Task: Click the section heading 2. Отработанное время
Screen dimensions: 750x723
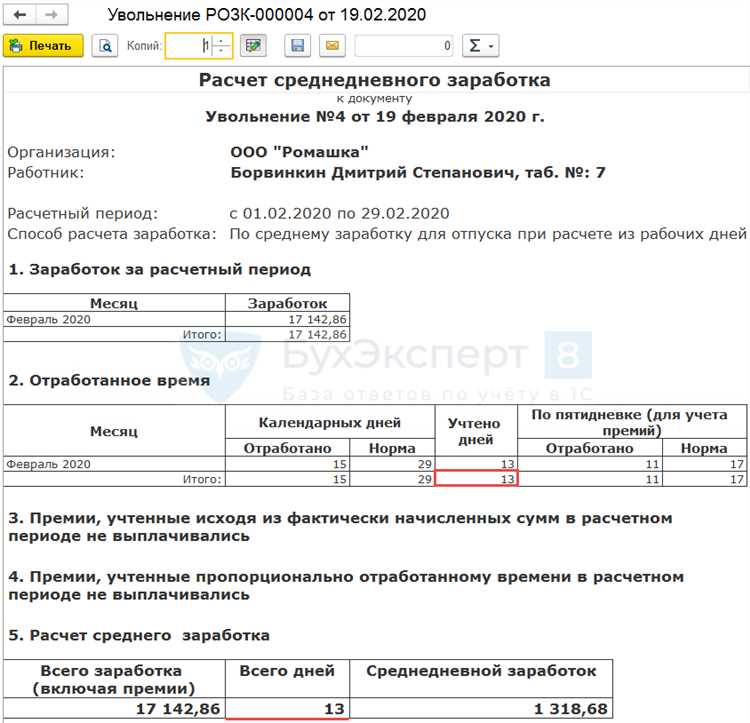Action: [110, 381]
